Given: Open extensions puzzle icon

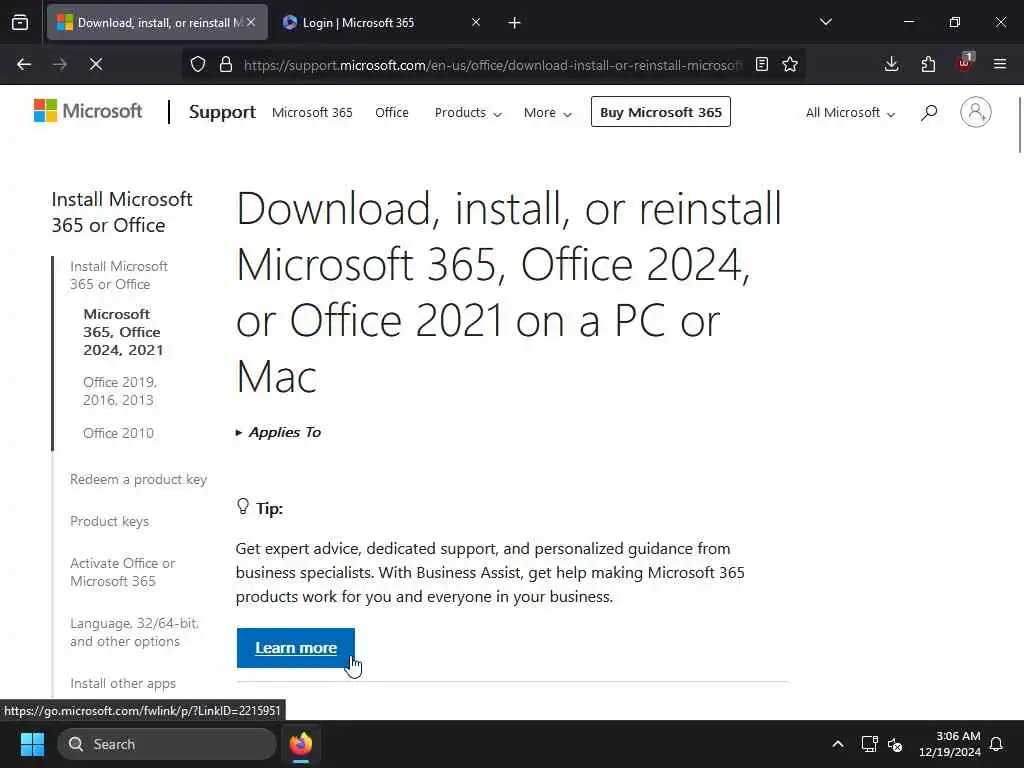Looking at the screenshot, I should 928,64.
